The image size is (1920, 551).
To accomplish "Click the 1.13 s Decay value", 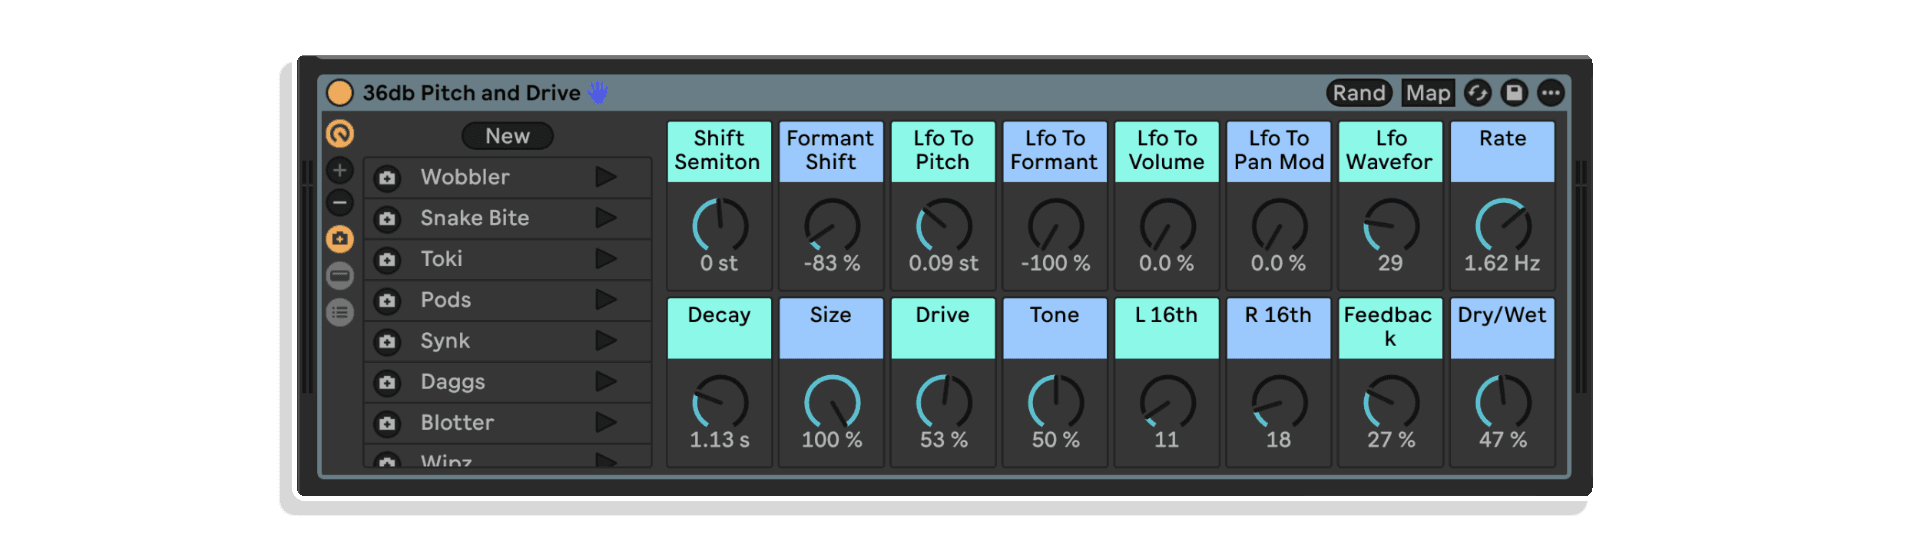I will click(x=719, y=440).
